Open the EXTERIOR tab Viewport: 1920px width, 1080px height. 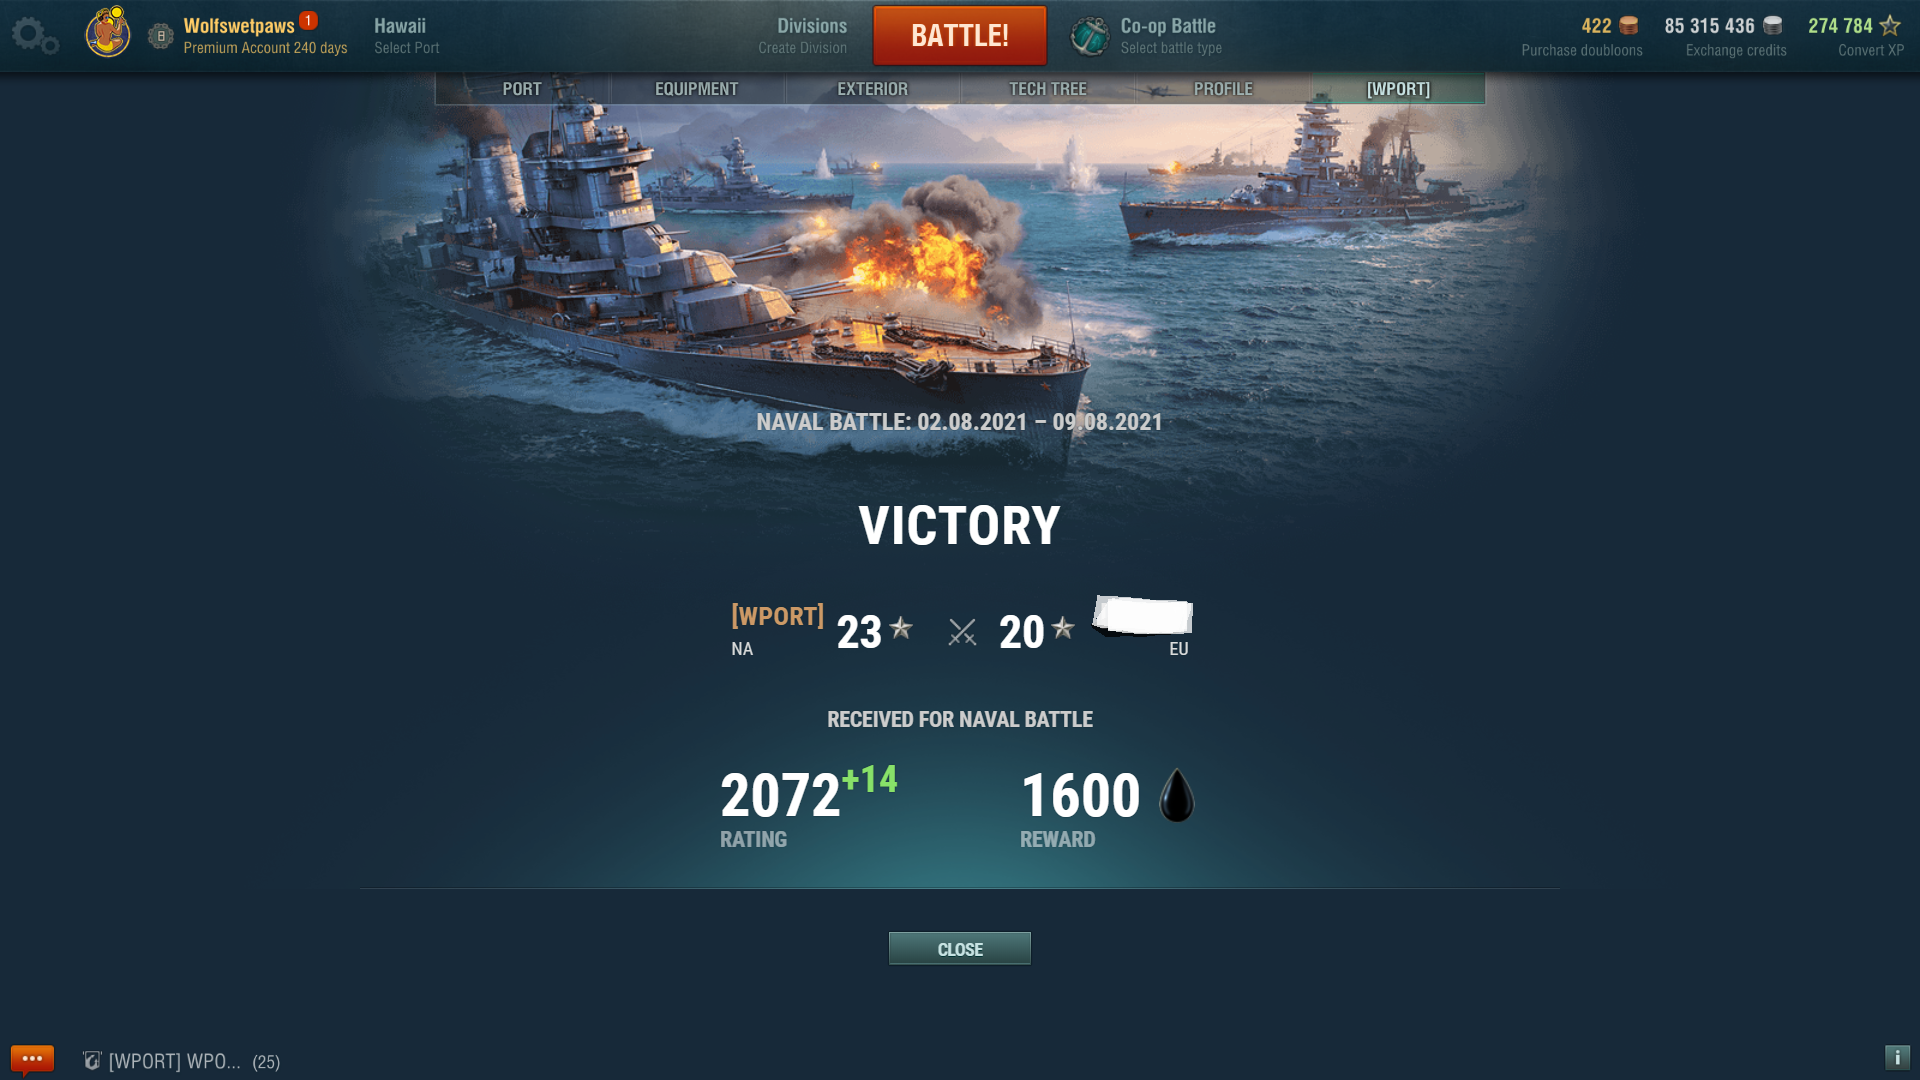(872, 89)
